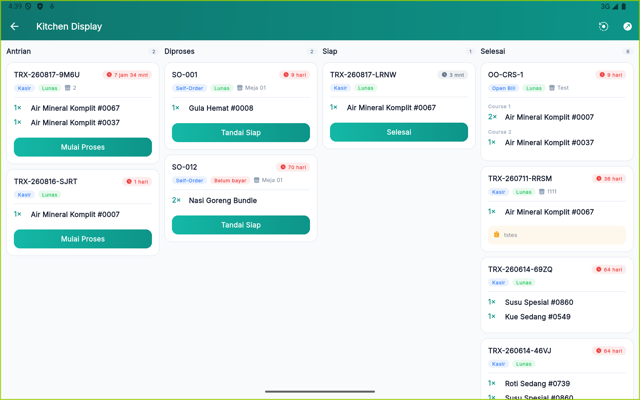The image size is (640, 400).
Task: Click item Nasi Goreng Bundle
Action: tap(223, 200)
